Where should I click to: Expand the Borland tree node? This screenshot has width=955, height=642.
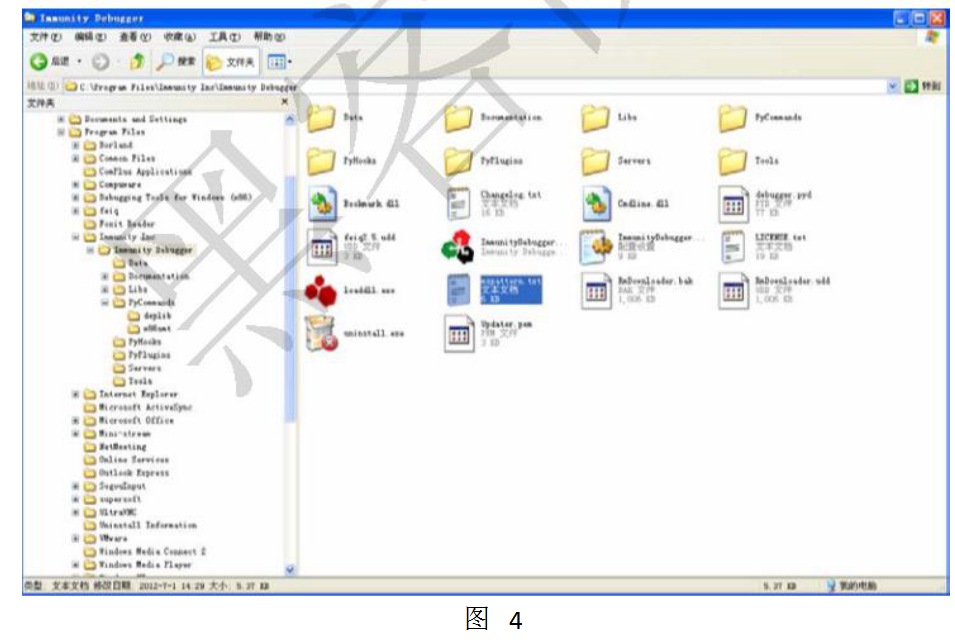[76, 146]
